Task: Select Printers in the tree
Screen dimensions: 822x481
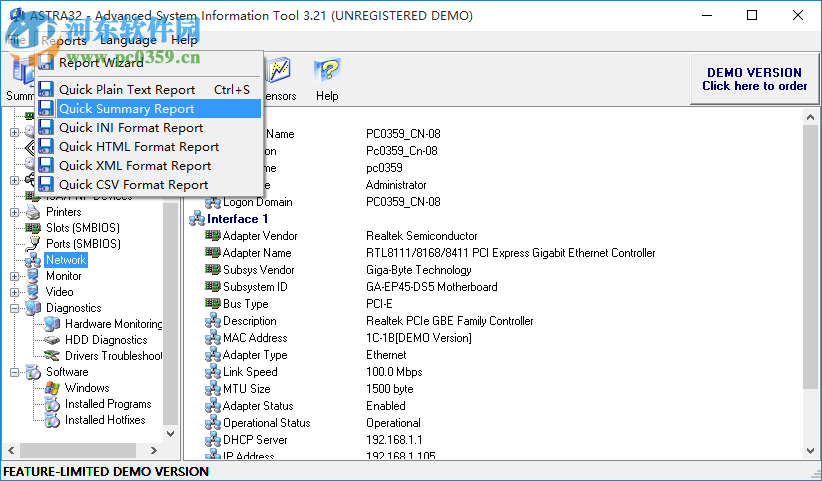Action: tap(63, 212)
